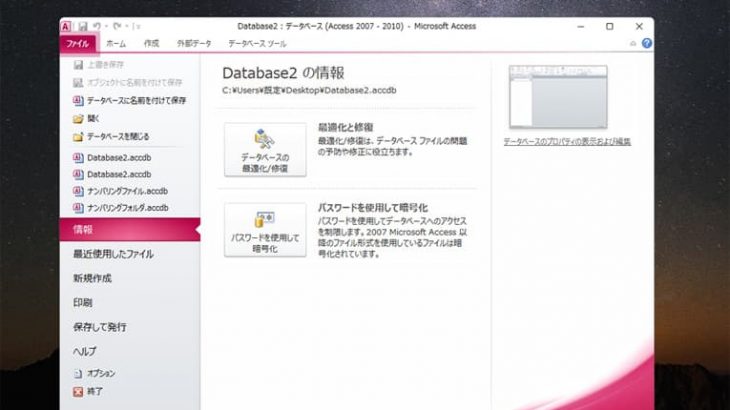Click icon beside ナンバリングファイル.accdb
The image size is (730, 410).
tap(78, 191)
